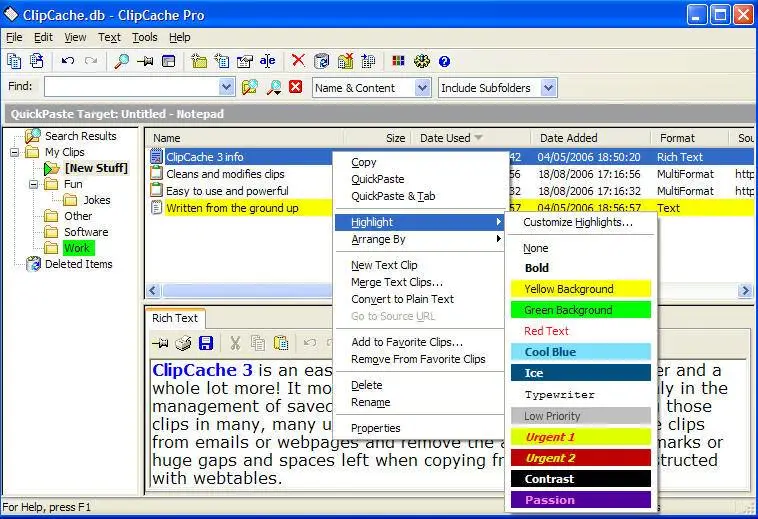The image size is (758, 519).
Task: Click the blue Help question mark icon
Action: coord(444,61)
